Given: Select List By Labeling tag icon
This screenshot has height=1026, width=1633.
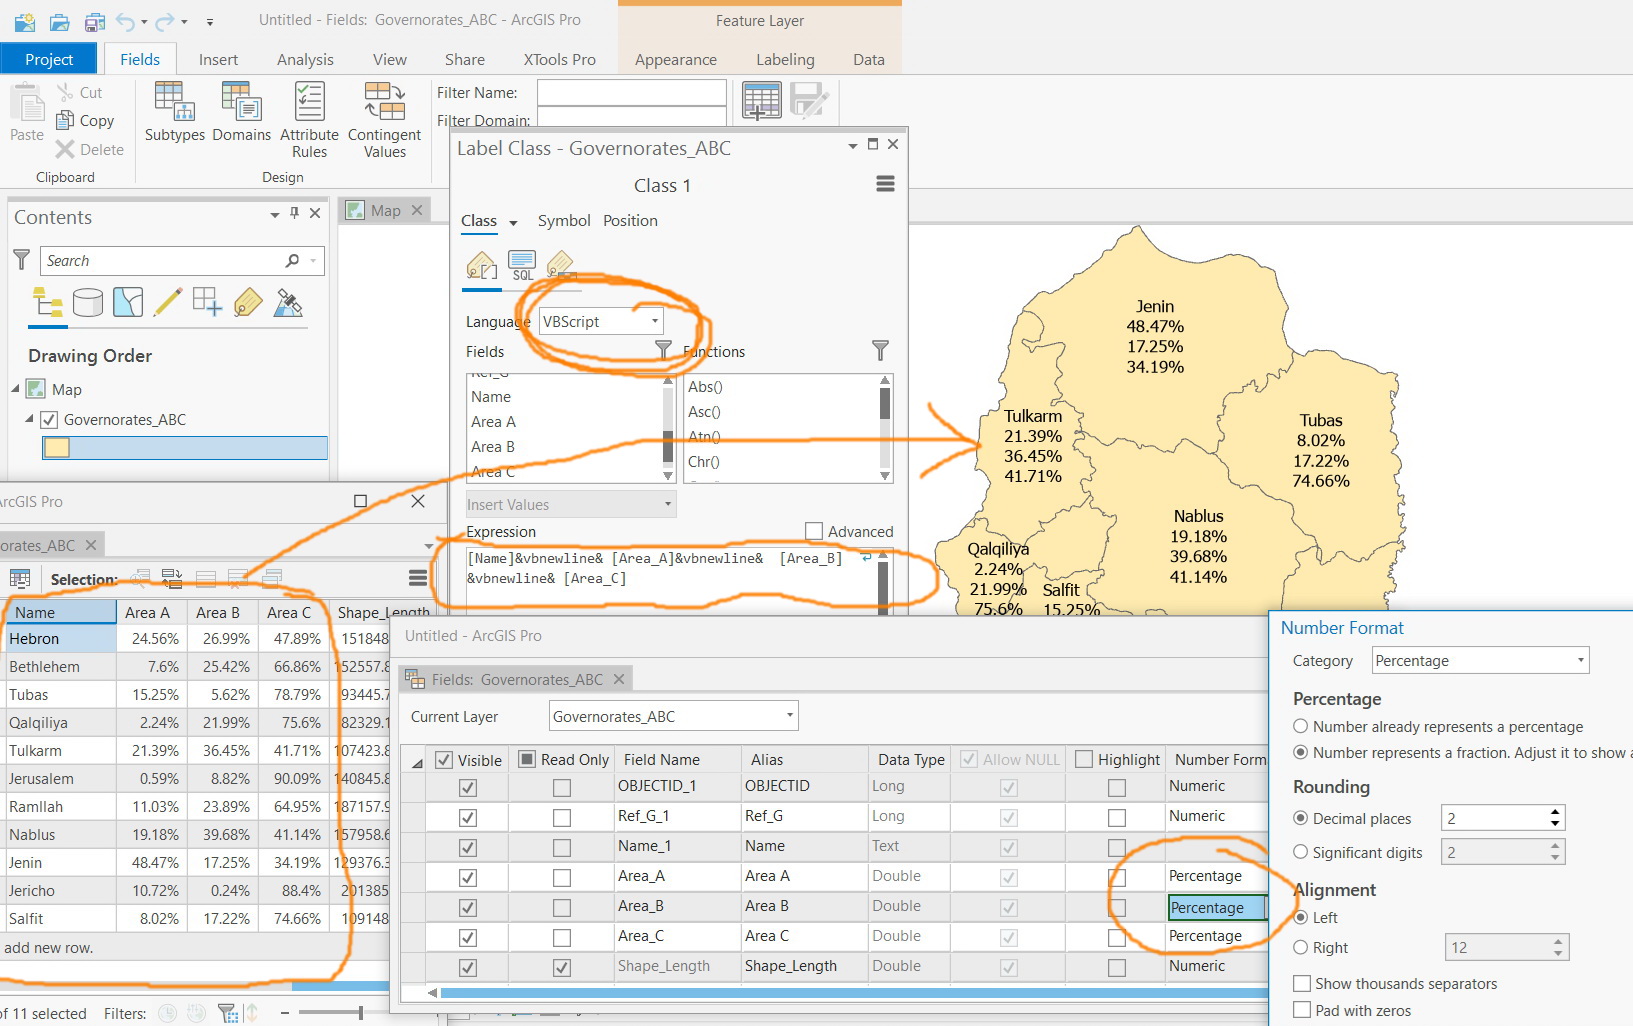Looking at the screenshot, I should point(247,302).
